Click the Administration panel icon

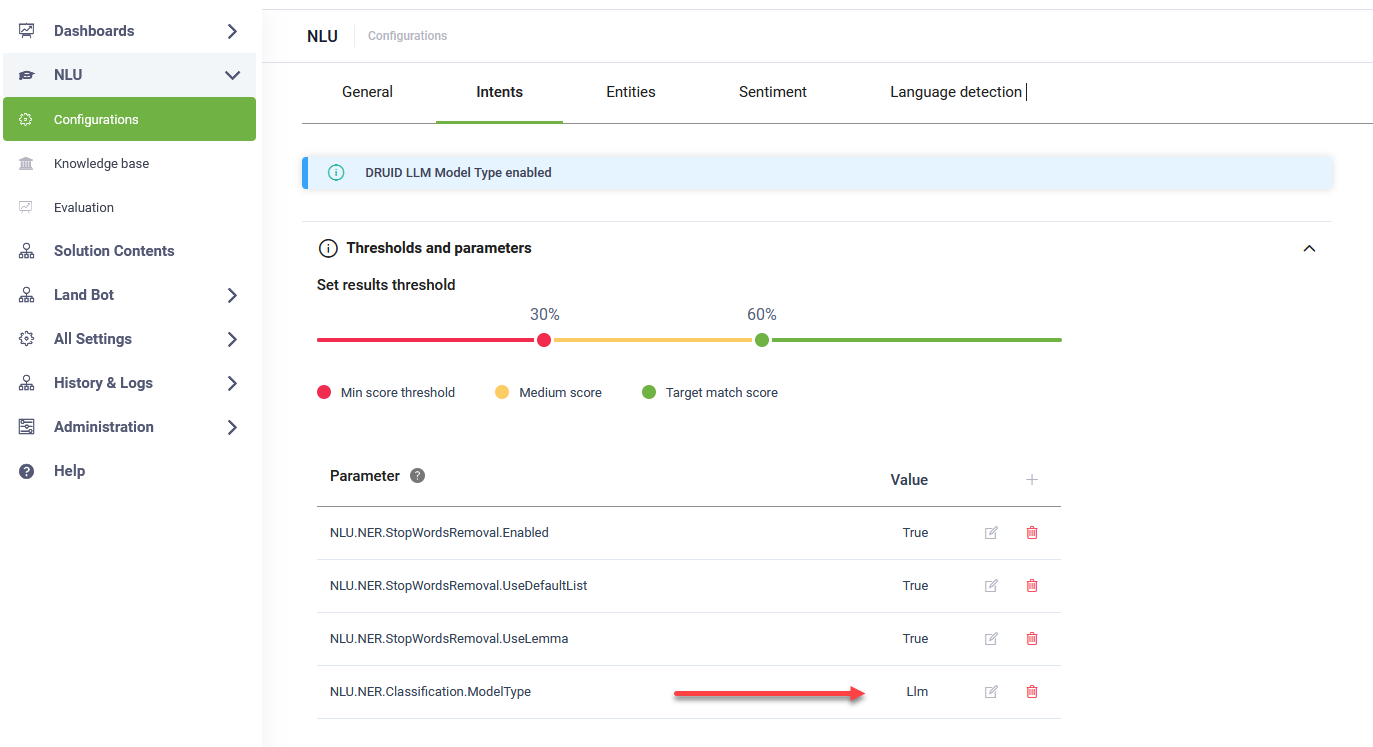pyautogui.click(x=27, y=427)
